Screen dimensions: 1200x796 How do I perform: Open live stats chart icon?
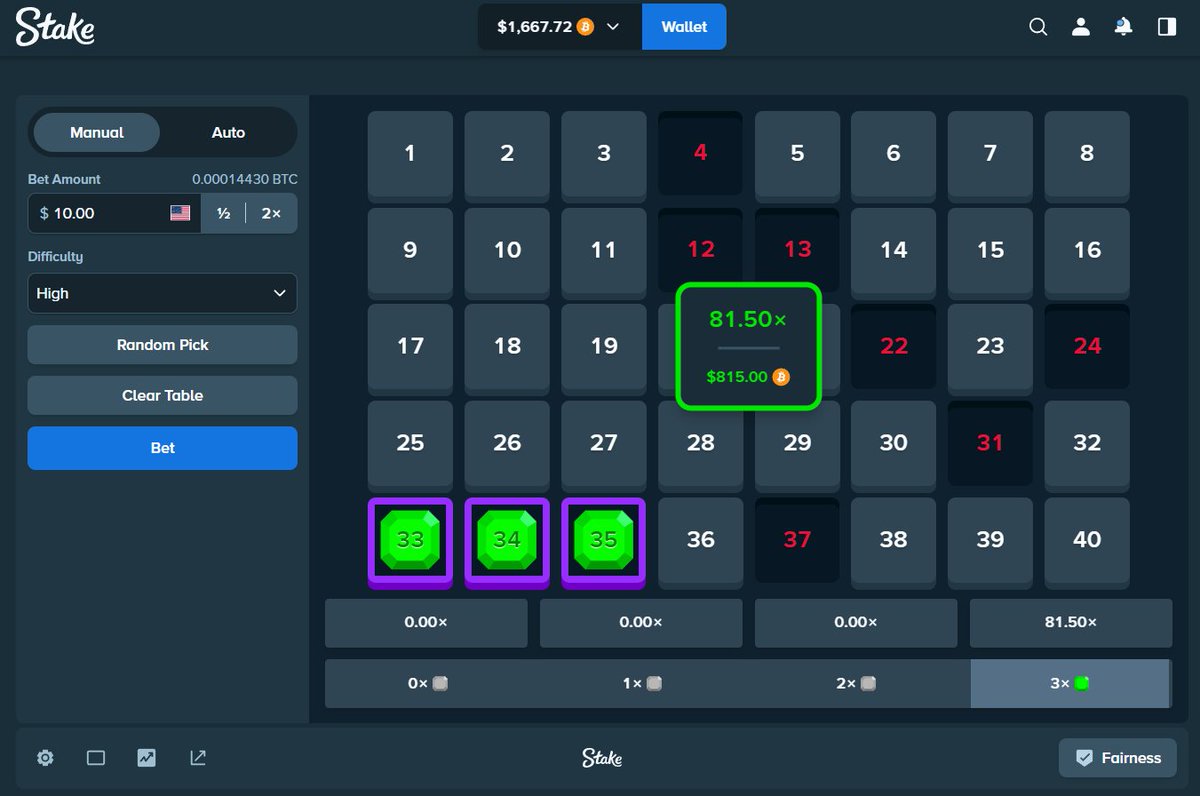click(147, 758)
